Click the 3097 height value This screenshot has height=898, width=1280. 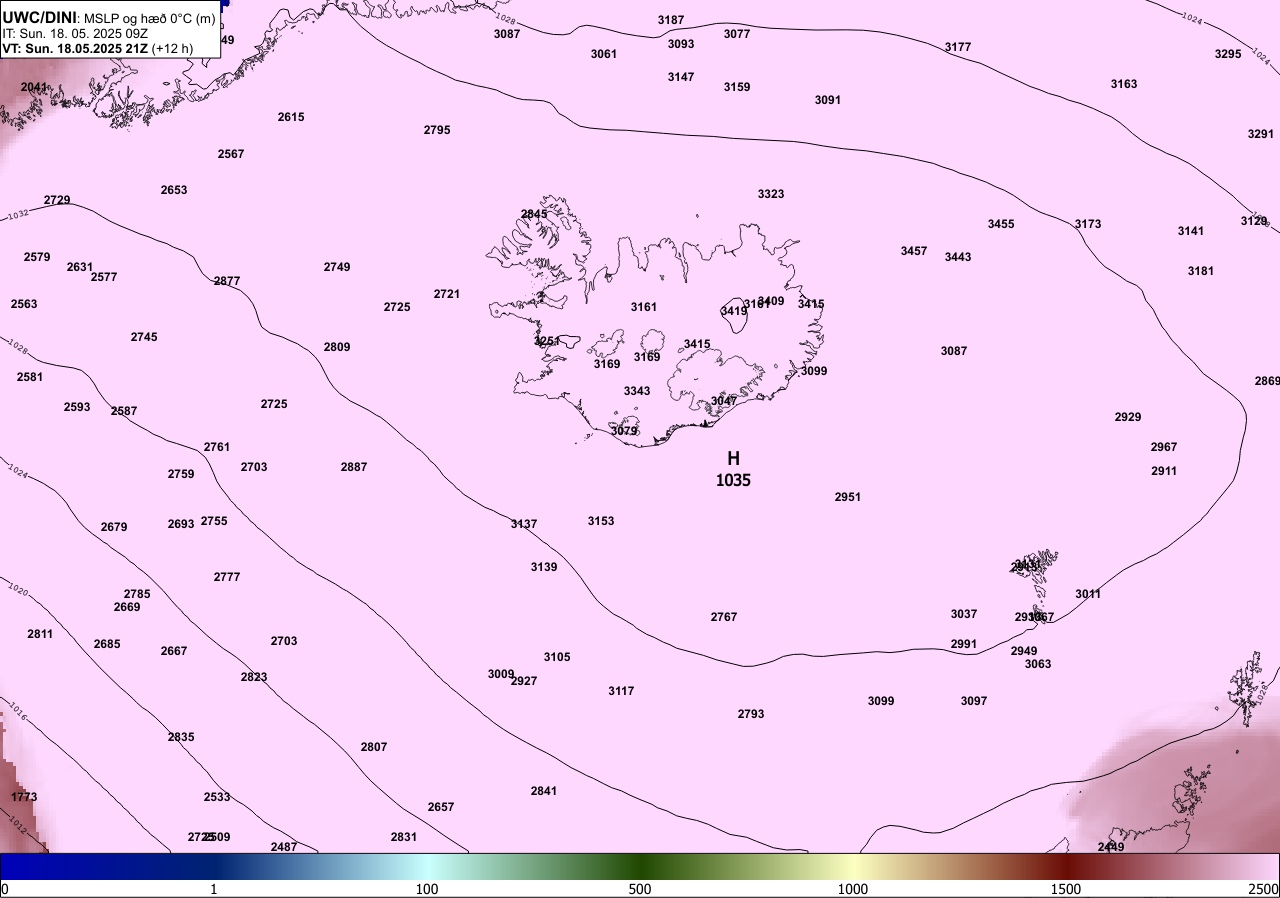click(974, 701)
